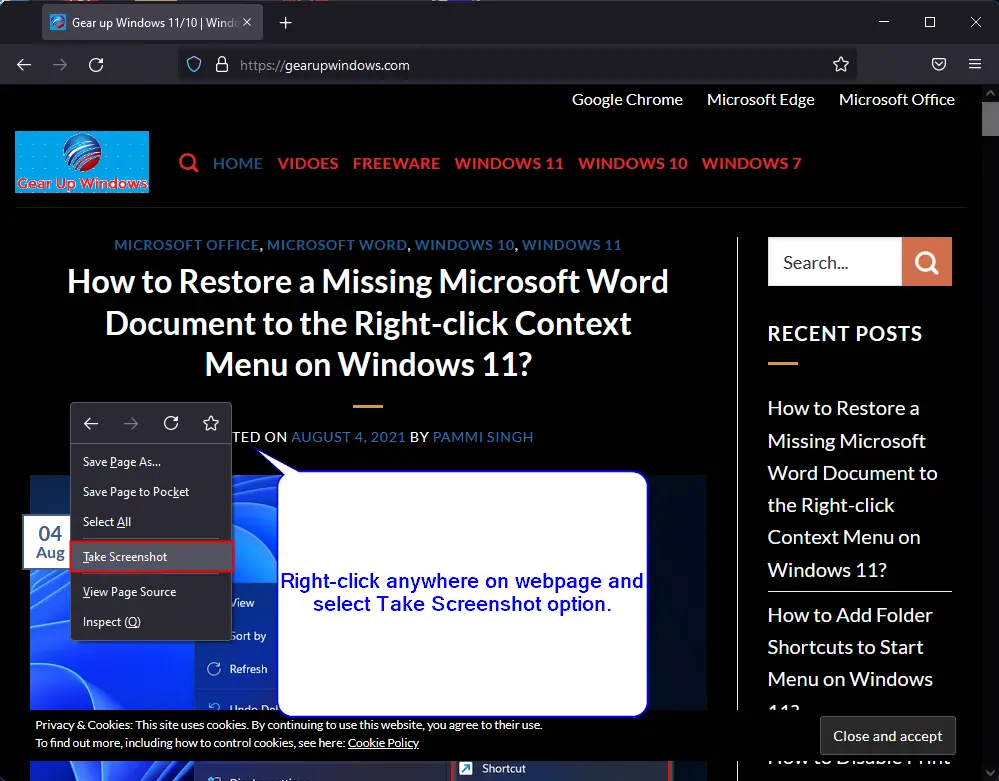
Task: Close the Gear up Windows tab
Action: (247, 22)
